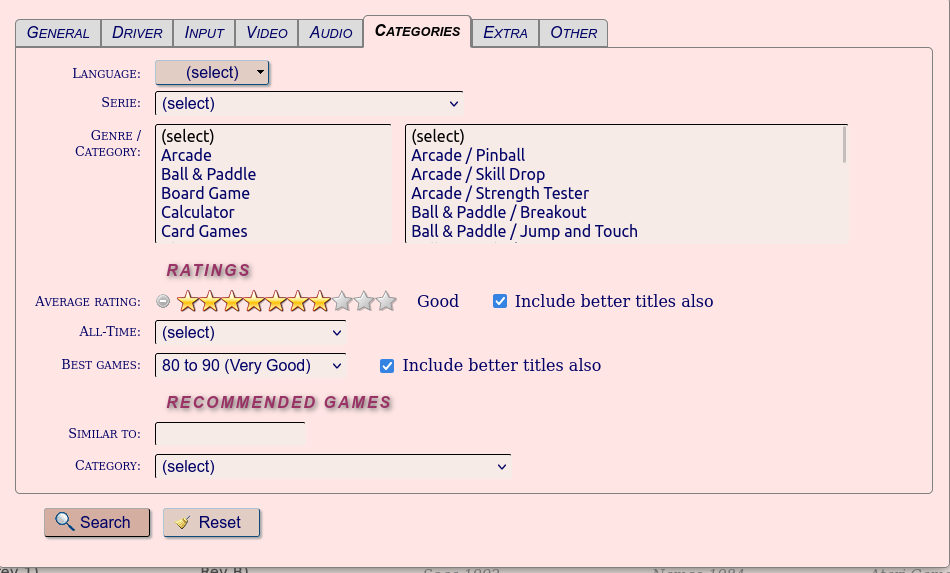
Task: Expand the Serie dropdown
Action: click(308, 104)
